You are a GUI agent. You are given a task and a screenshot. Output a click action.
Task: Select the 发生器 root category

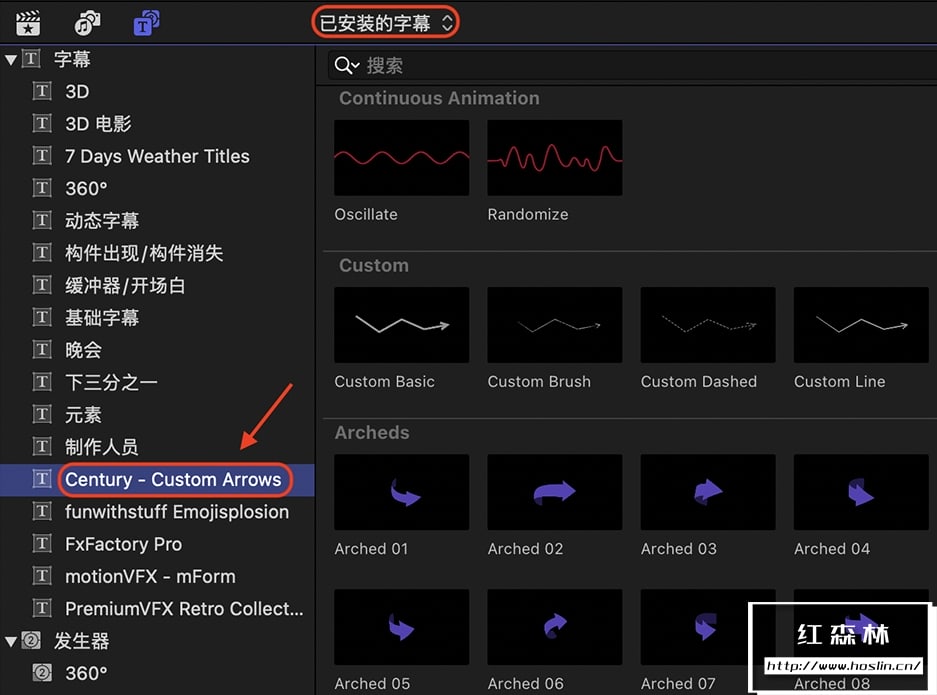click(x=157, y=641)
